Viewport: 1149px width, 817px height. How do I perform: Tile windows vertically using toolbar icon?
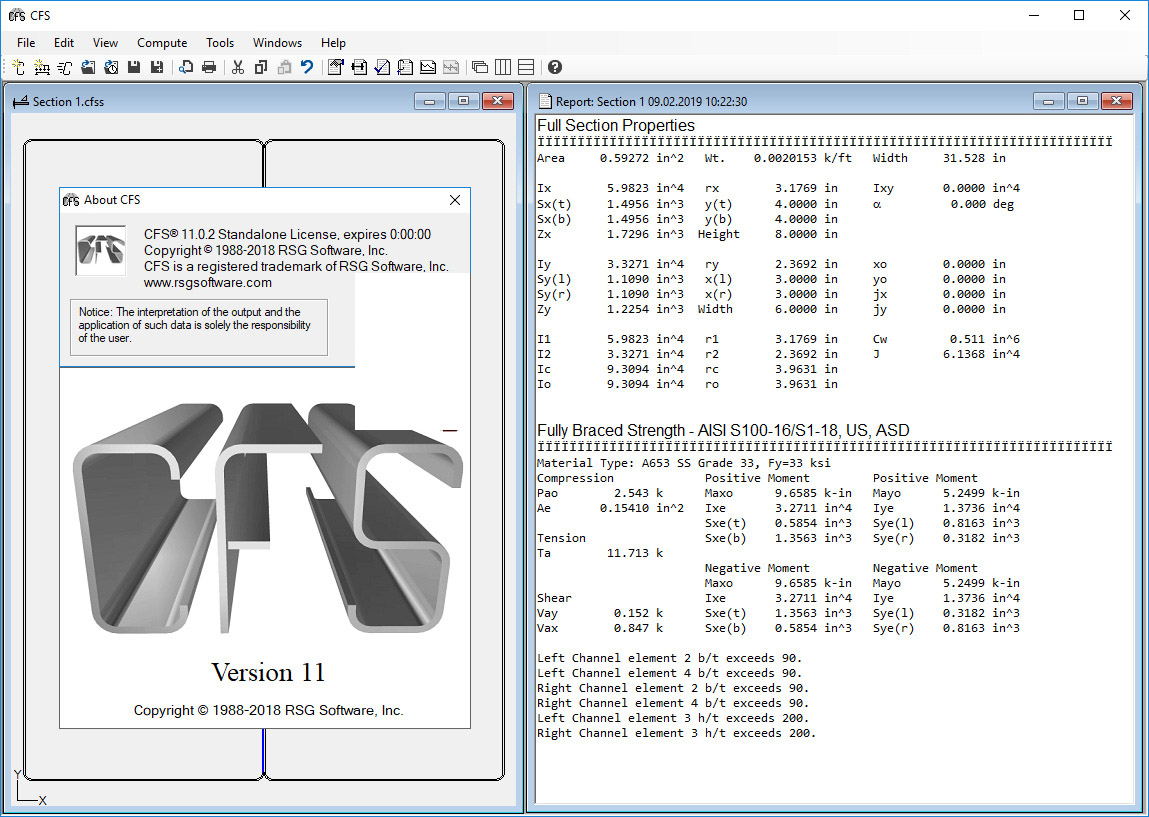pos(503,67)
